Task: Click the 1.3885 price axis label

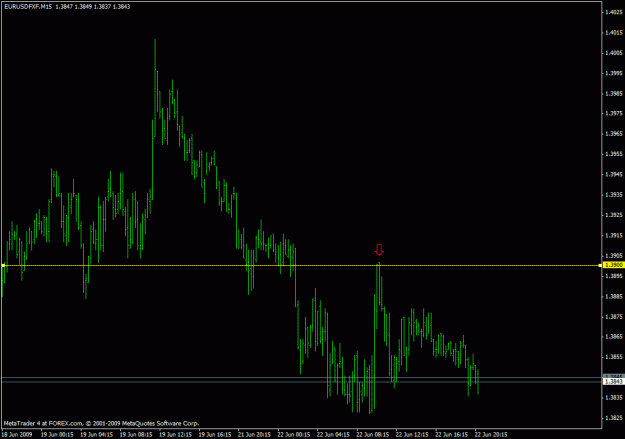Action: (x=614, y=296)
